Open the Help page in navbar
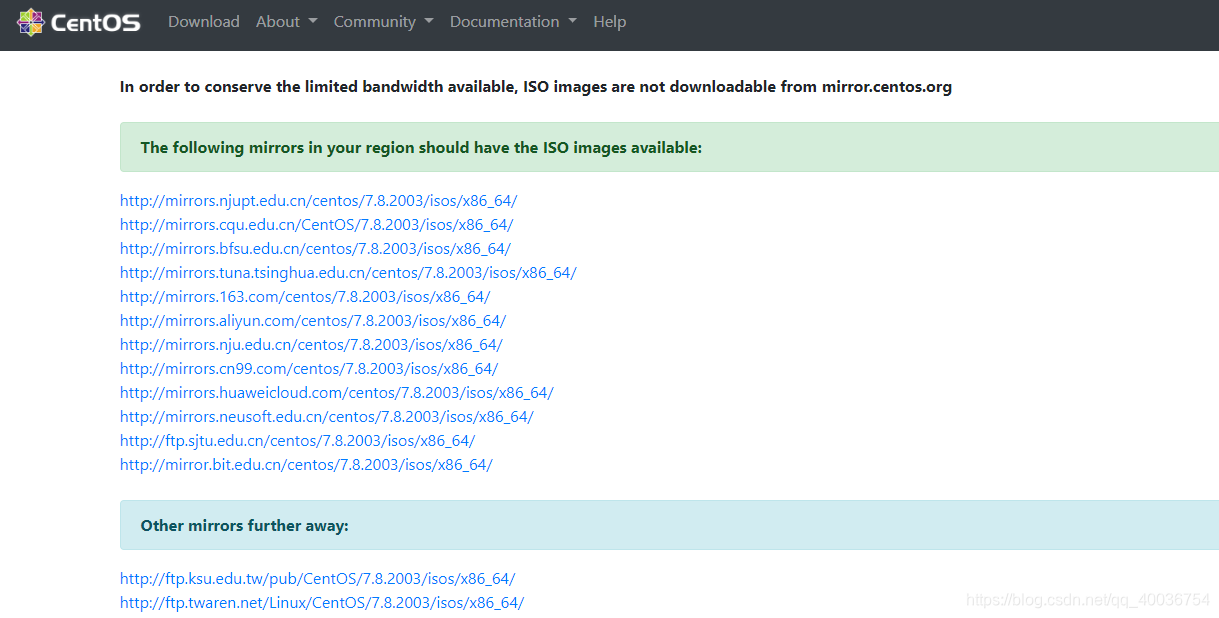The width and height of the screenshot is (1219, 618). [609, 22]
